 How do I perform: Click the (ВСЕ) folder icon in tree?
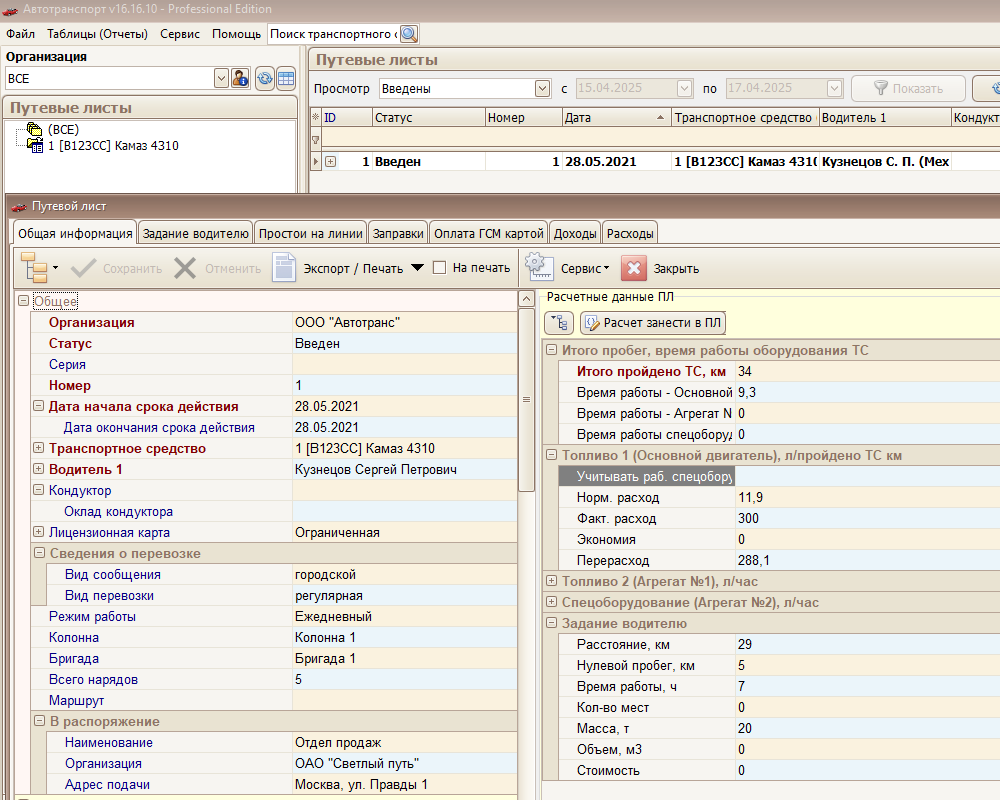pos(34,130)
